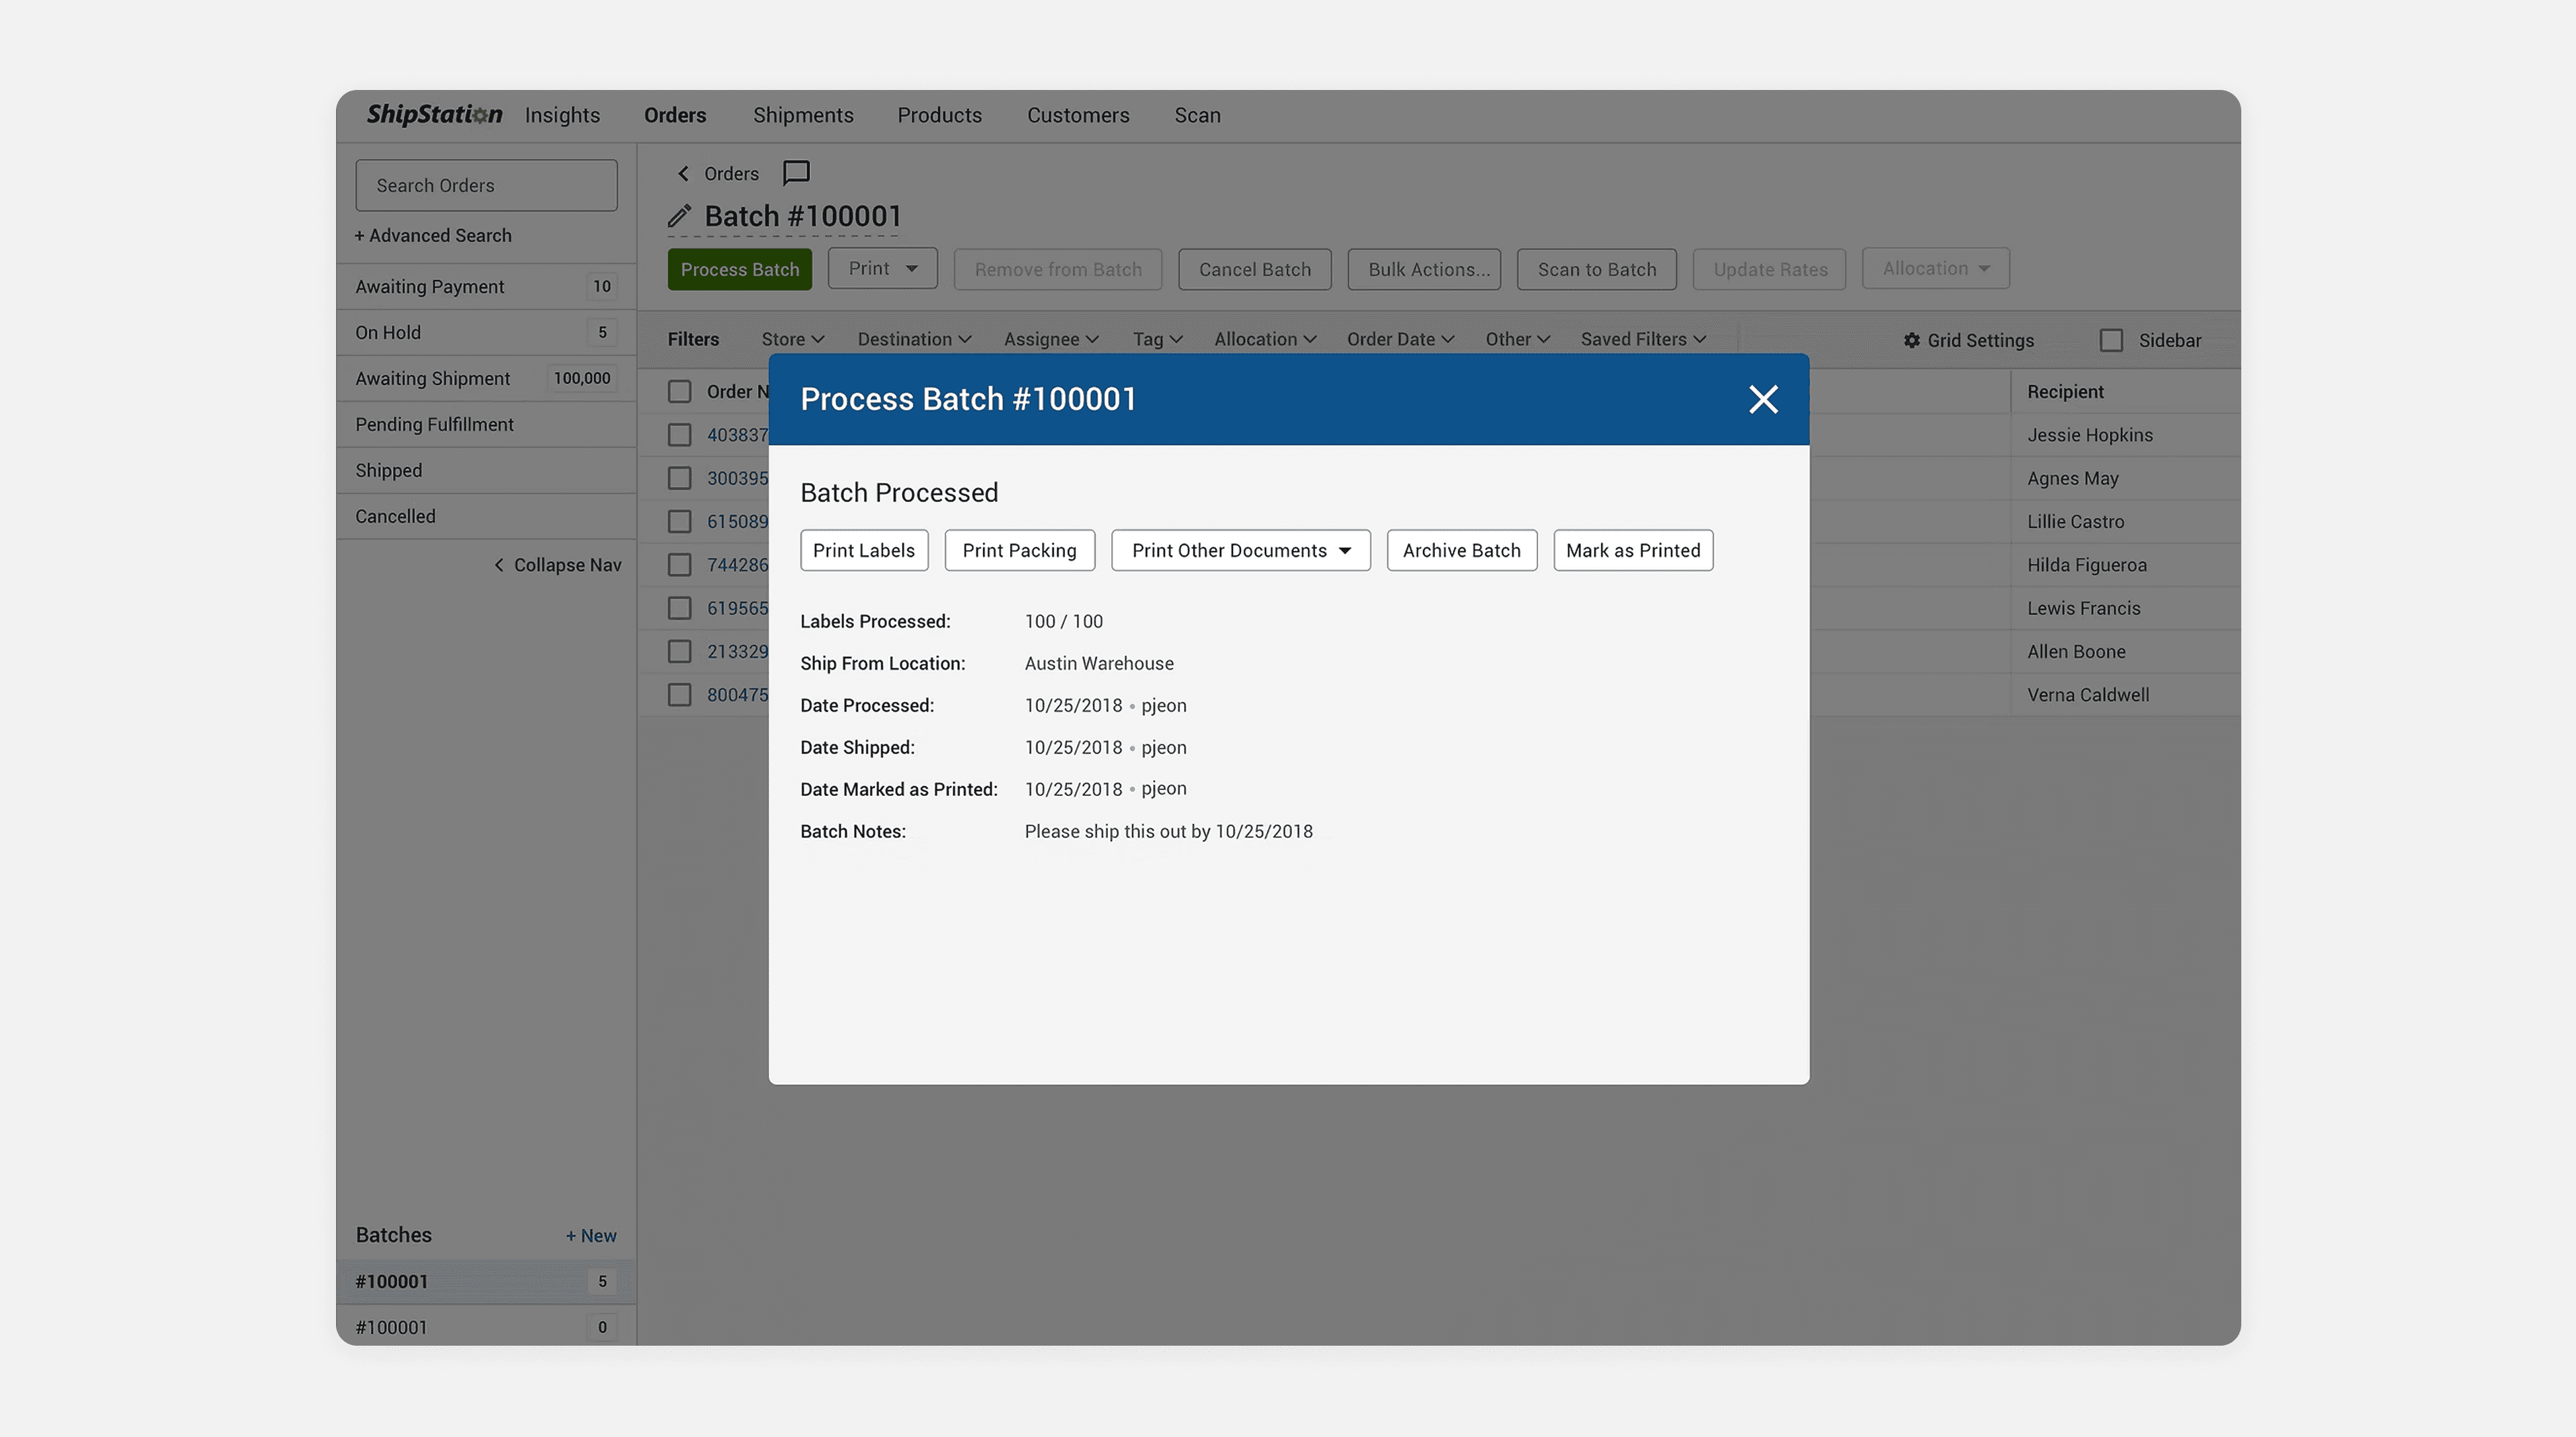Focus the Search Orders field

pyautogui.click(x=486, y=186)
